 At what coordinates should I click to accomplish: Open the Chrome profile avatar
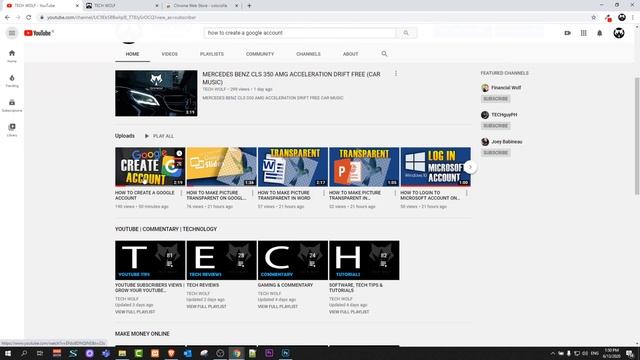click(x=622, y=17)
